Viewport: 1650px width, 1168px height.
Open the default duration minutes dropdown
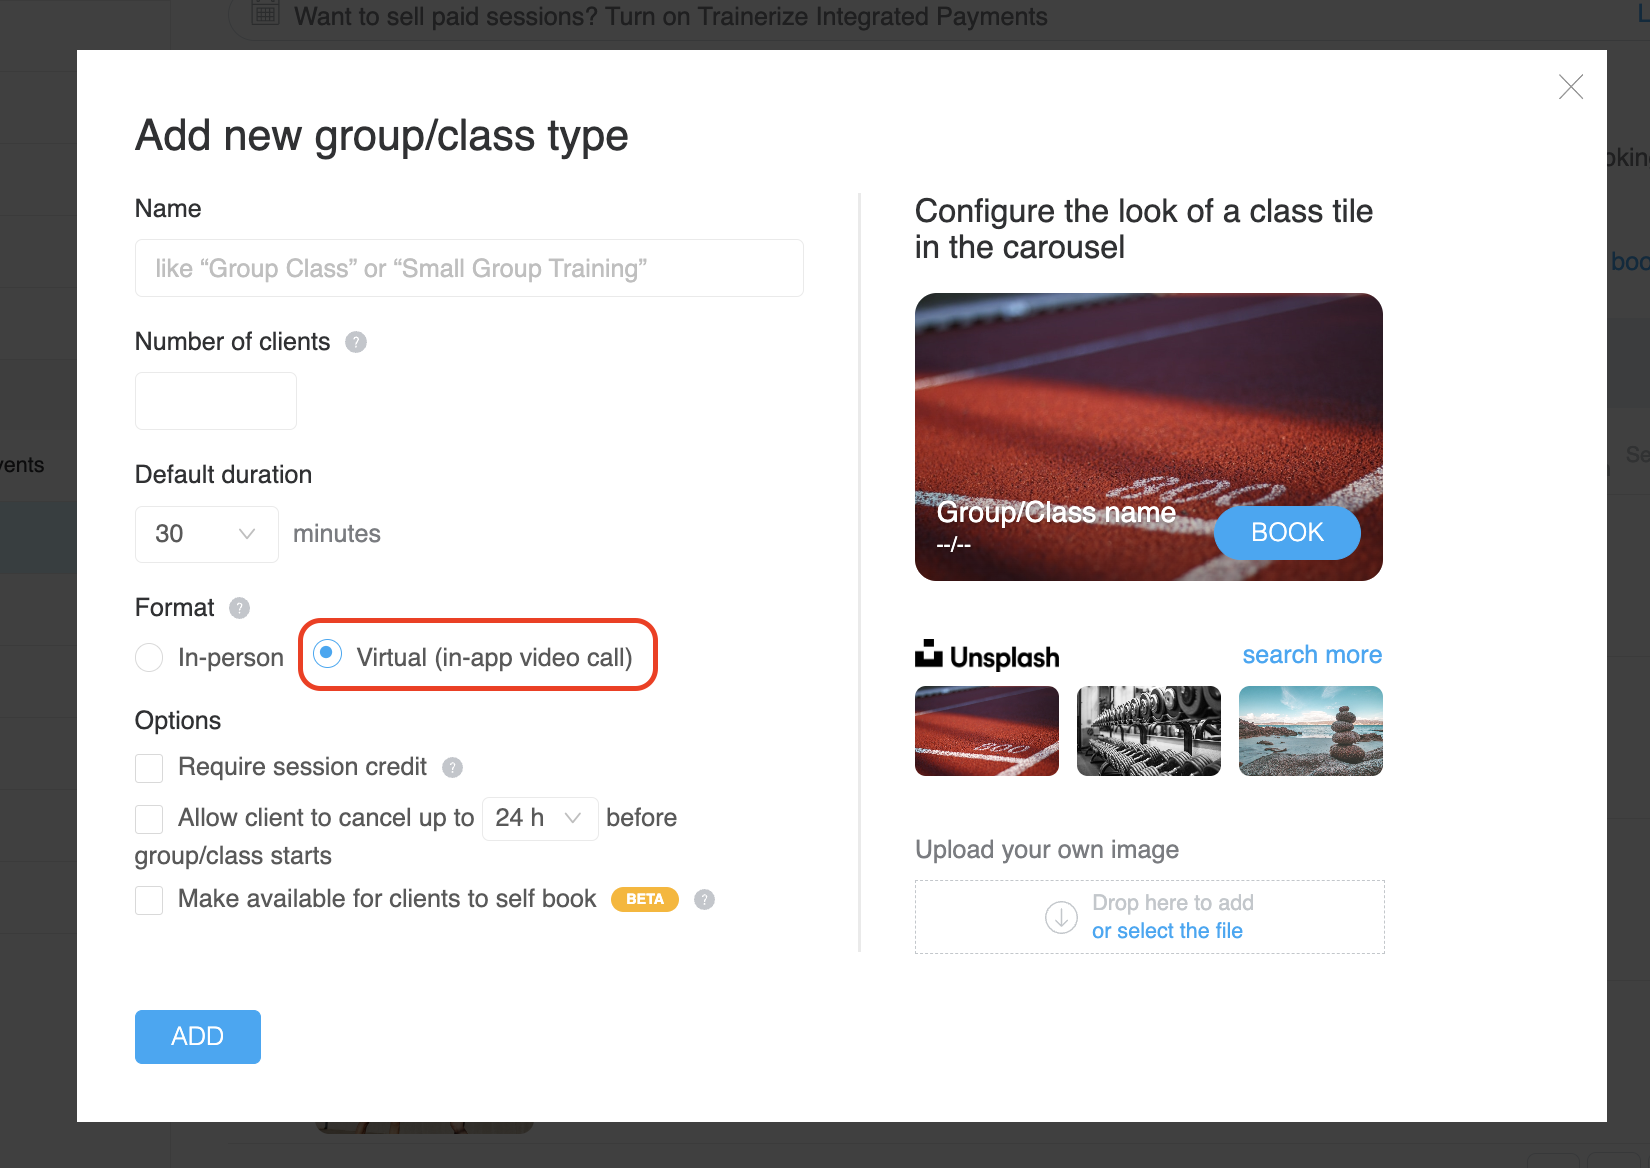pyautogui.click(x=207, y=534)
